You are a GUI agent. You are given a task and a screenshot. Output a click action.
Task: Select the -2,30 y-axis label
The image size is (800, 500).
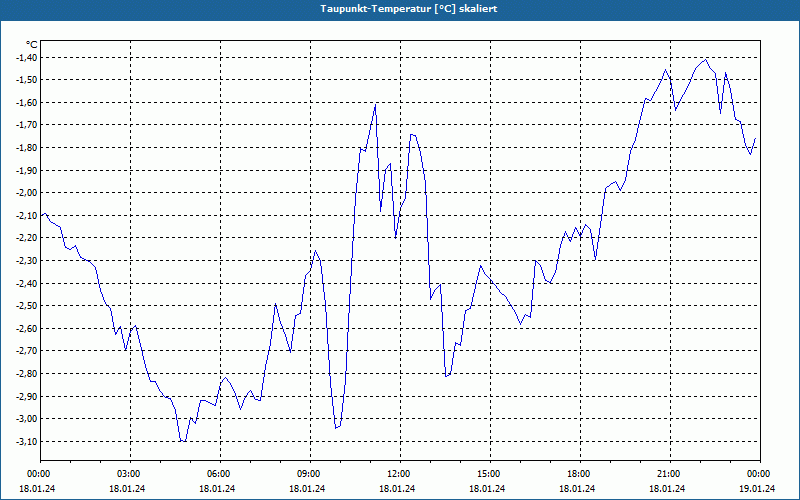tap(27, 261)
